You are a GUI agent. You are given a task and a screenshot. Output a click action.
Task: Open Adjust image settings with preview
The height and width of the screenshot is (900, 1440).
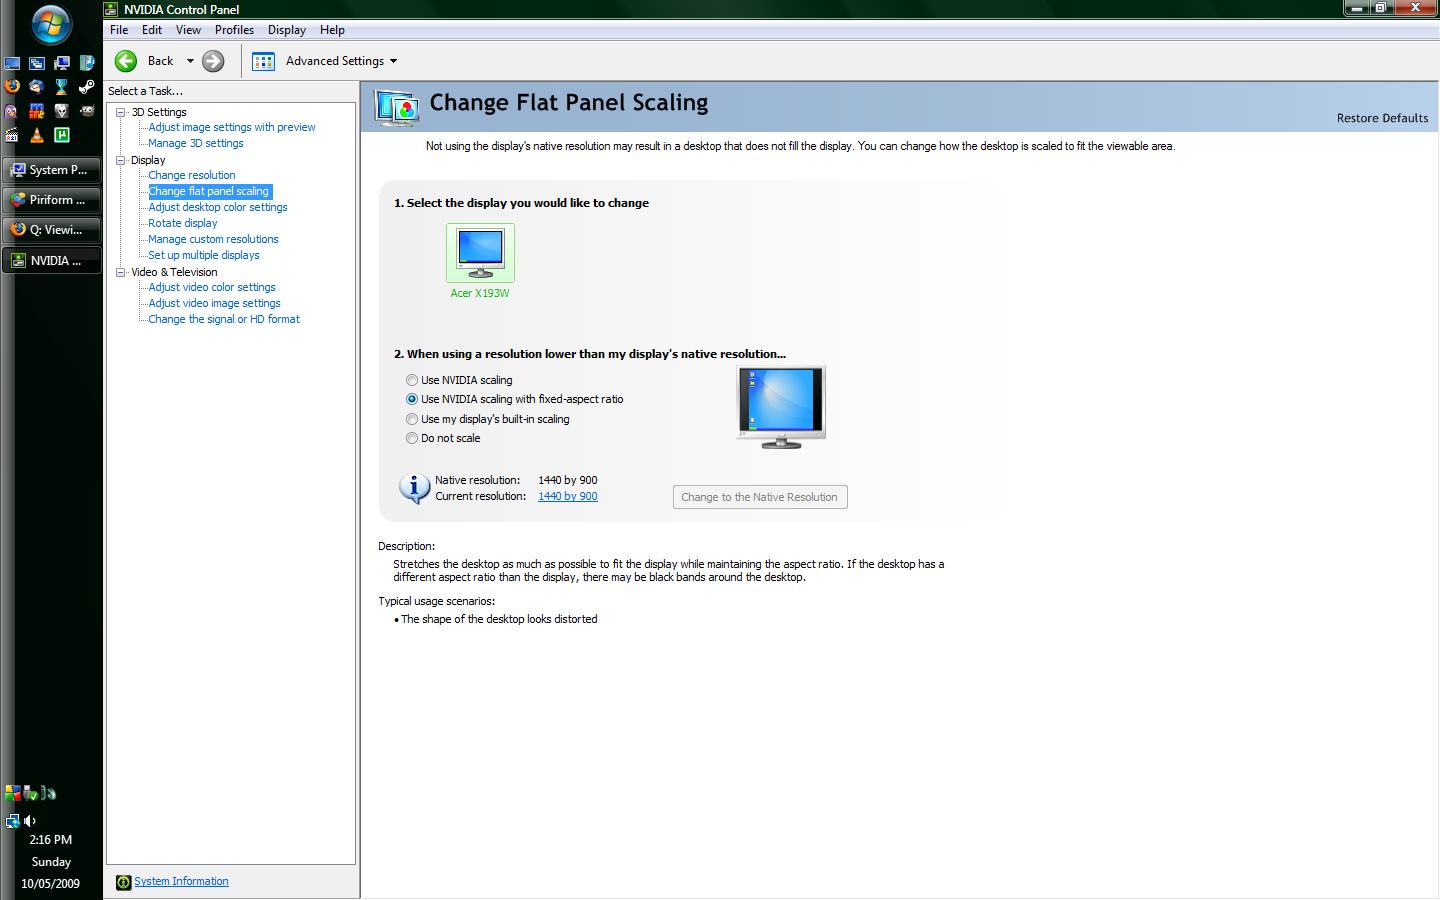(232, 127)
